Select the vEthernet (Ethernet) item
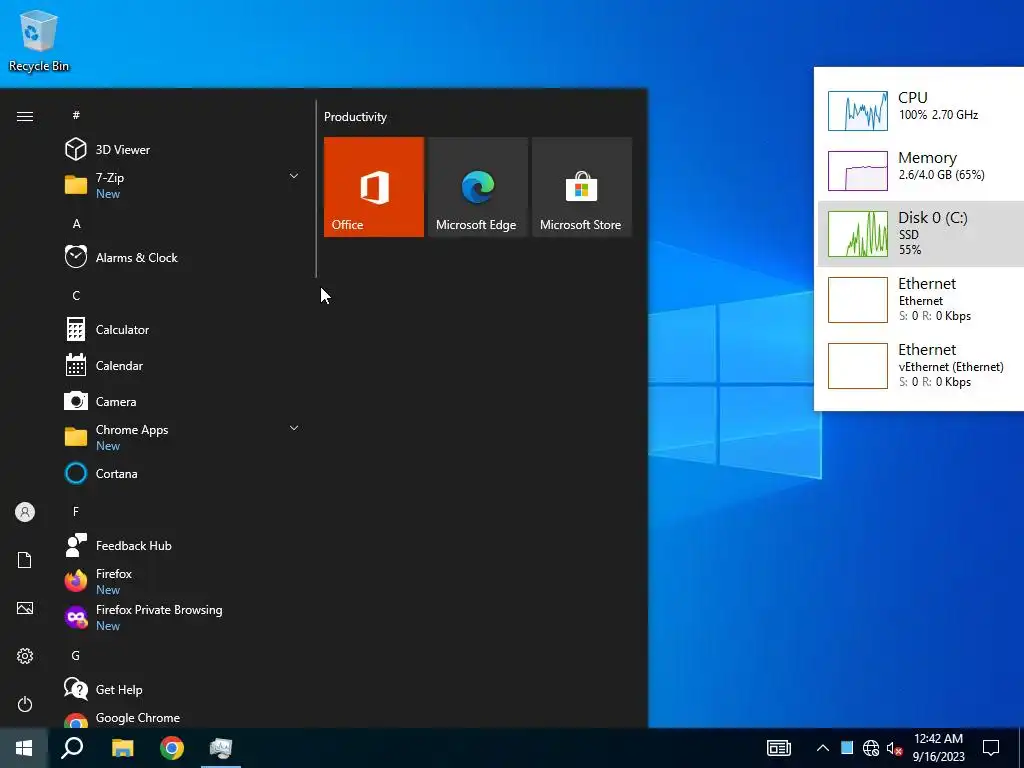The width and height of the screenshot is (1024, 768). [x=921, y=366]
